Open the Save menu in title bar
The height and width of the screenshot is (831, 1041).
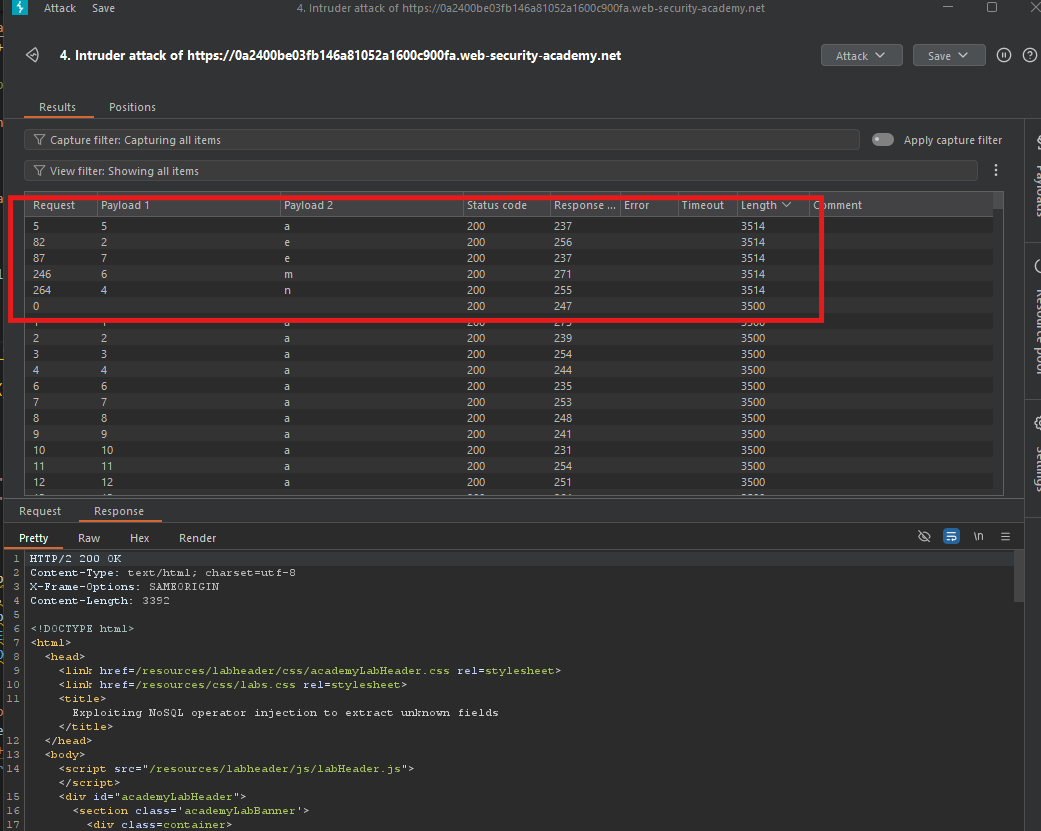click(104, 8)
